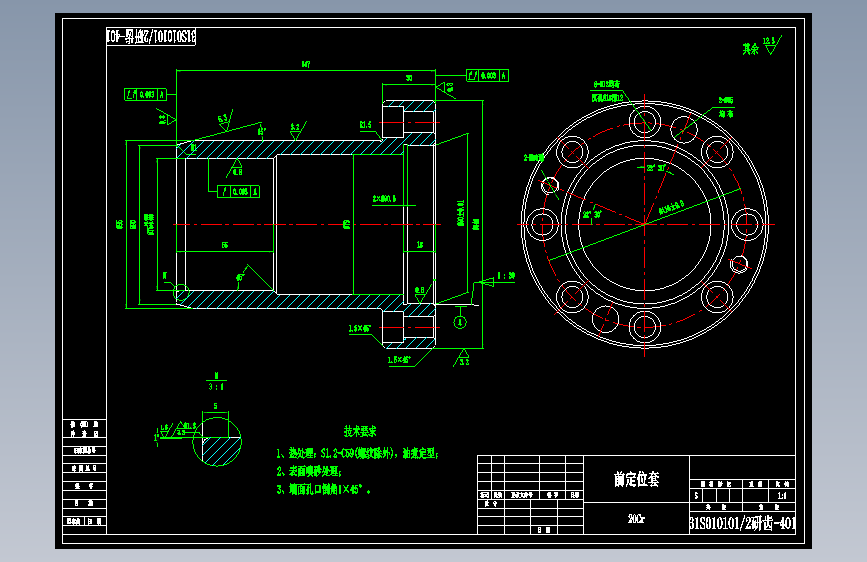Screen dimensions: 867x562
Task: Select technical requirement line 1 about heat treatment
Action: [358, 454]
